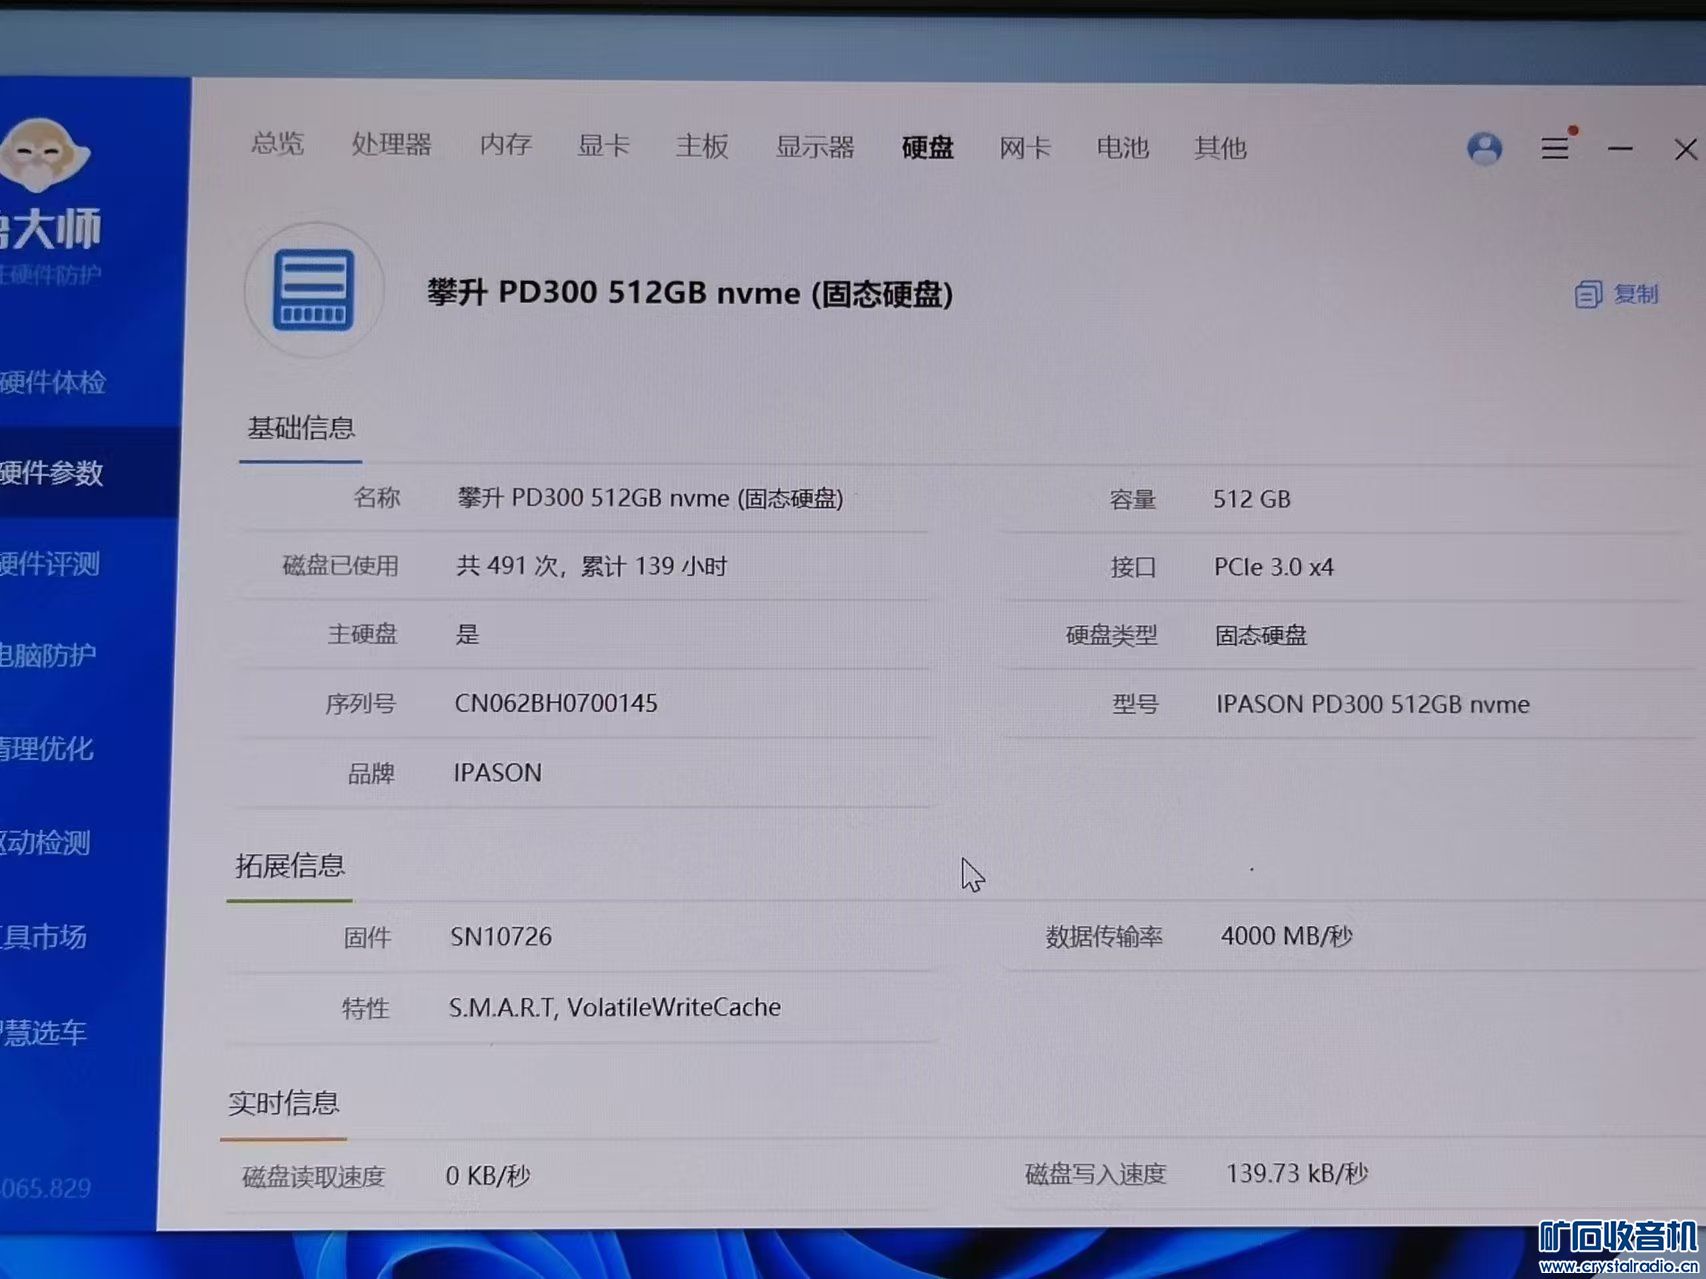This screenshot has height=1279, width=1706.
Task: Click the 序列号 field label
Action: tap(361, 703)
